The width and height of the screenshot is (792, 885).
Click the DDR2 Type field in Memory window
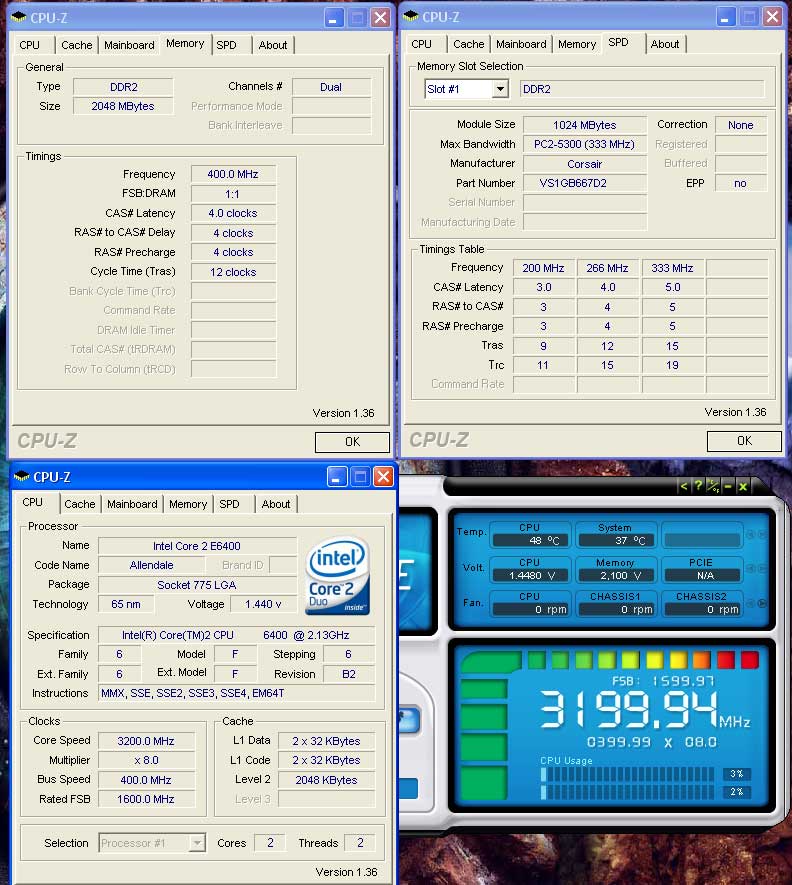point(123,87)
